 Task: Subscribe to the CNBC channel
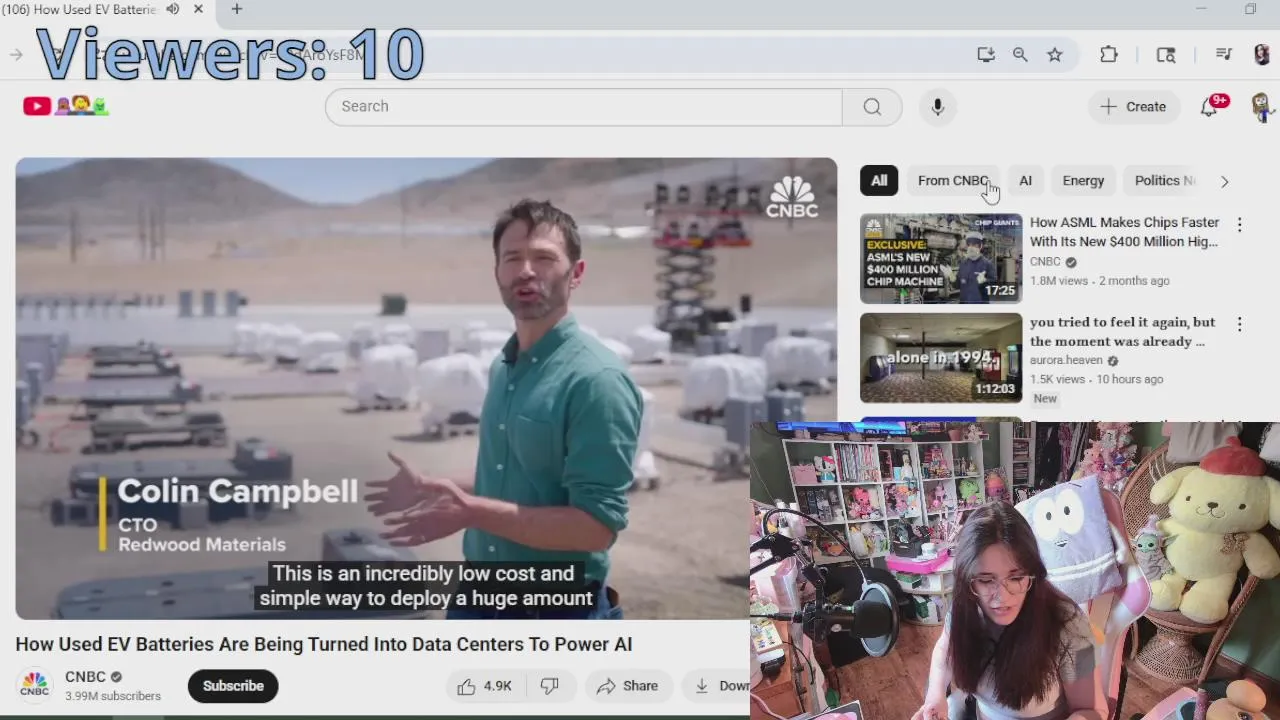coord(233,686)
